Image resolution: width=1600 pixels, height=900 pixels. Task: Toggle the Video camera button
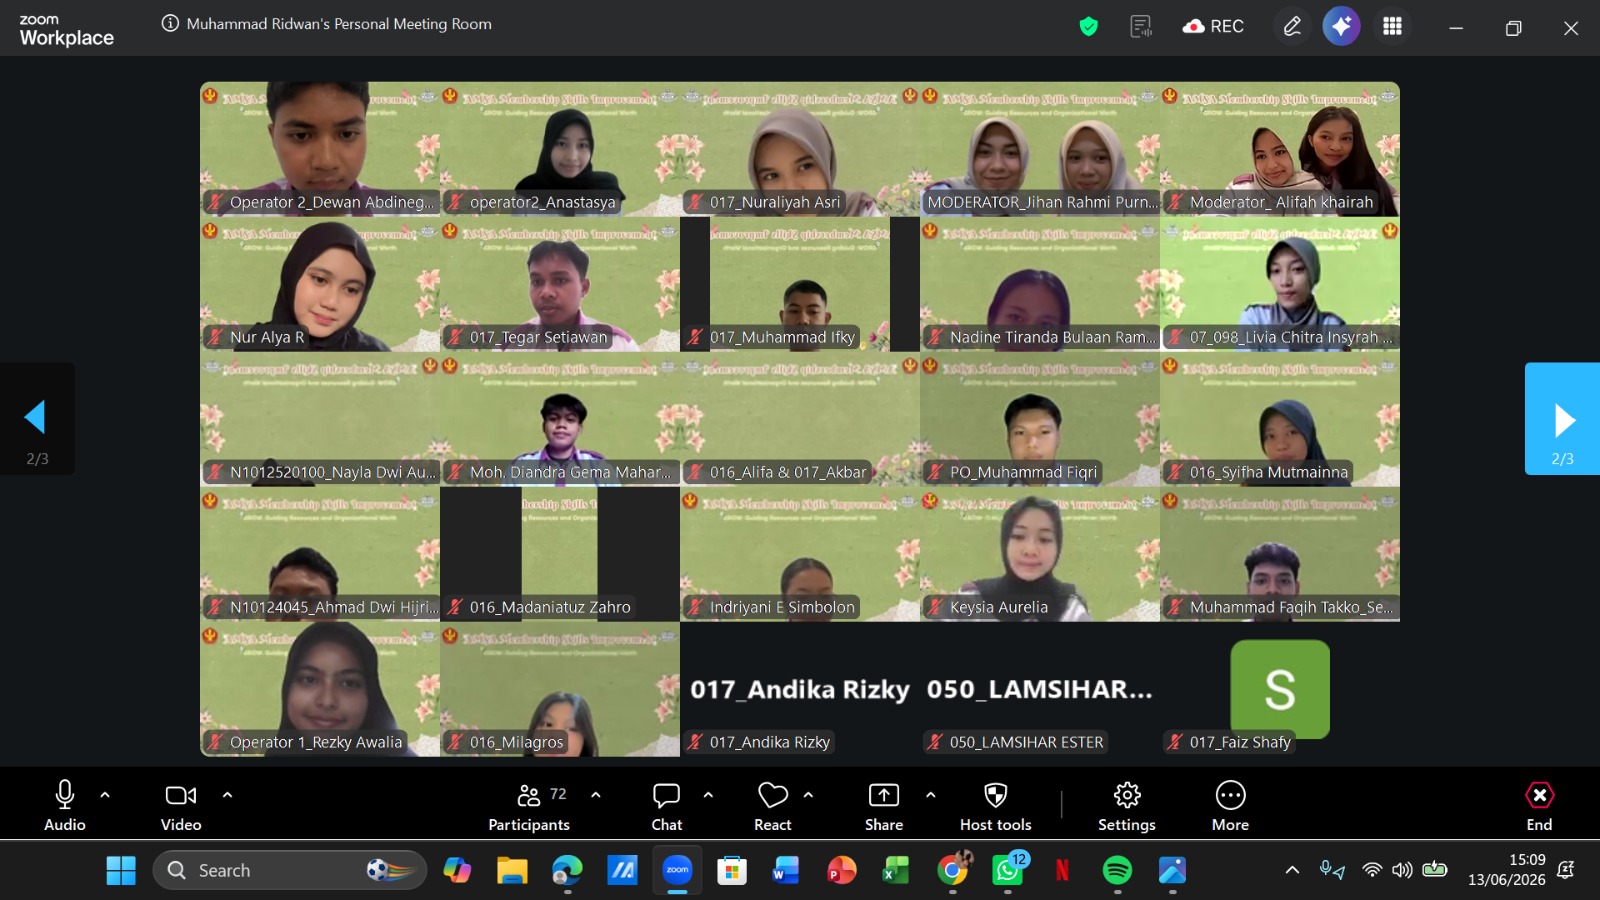pyautogui.click(x=181, y=805)
